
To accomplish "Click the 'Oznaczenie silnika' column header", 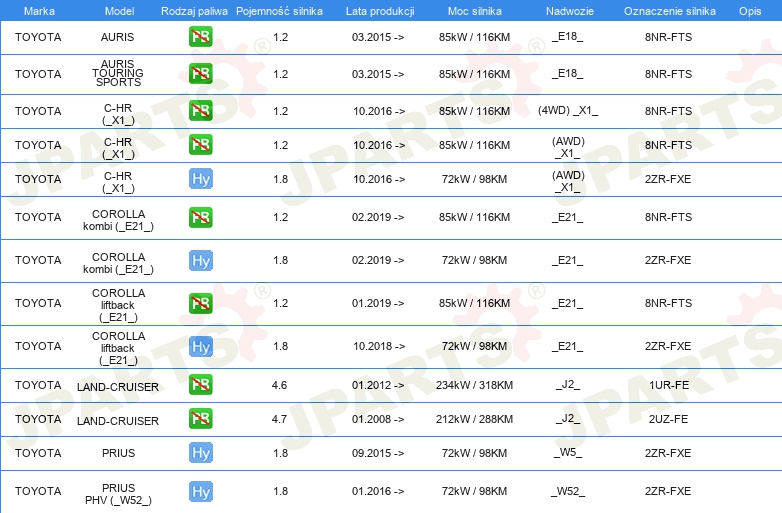I will point(670,11).
